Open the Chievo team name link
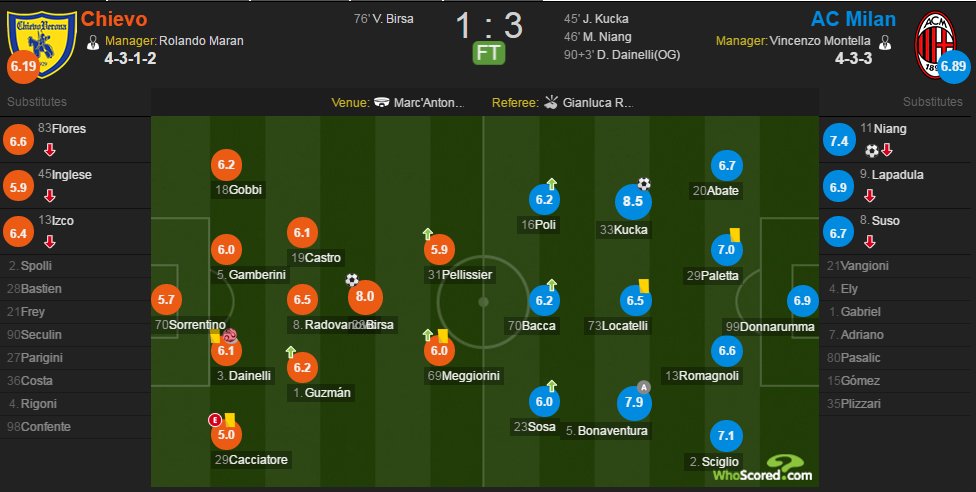Viewport: 976px width, 492px height. [114, 19]
